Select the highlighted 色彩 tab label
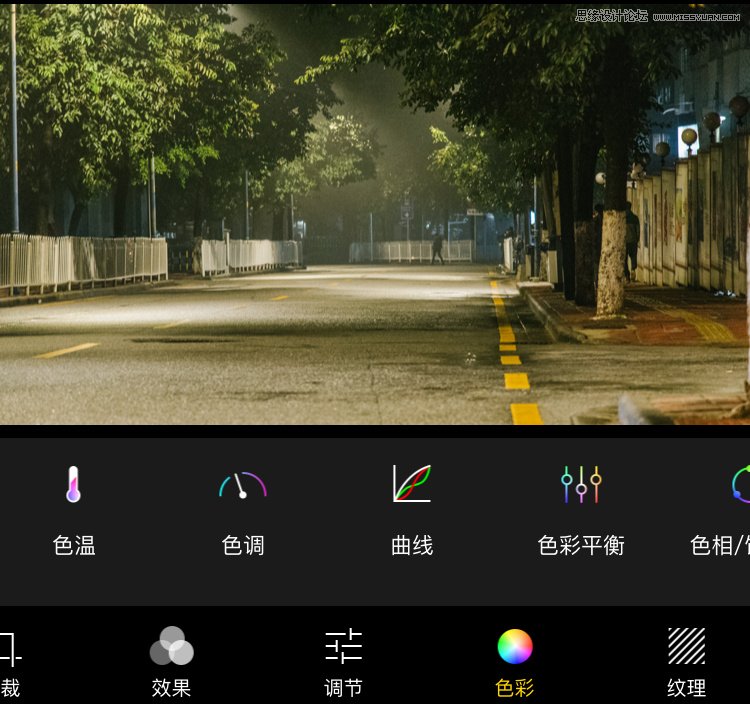 (515, 688)
